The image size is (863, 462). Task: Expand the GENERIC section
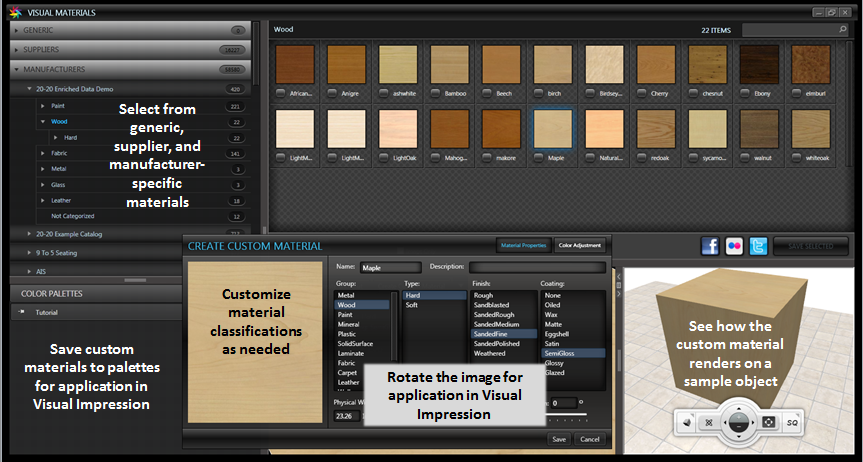click(x=17, y=30)
